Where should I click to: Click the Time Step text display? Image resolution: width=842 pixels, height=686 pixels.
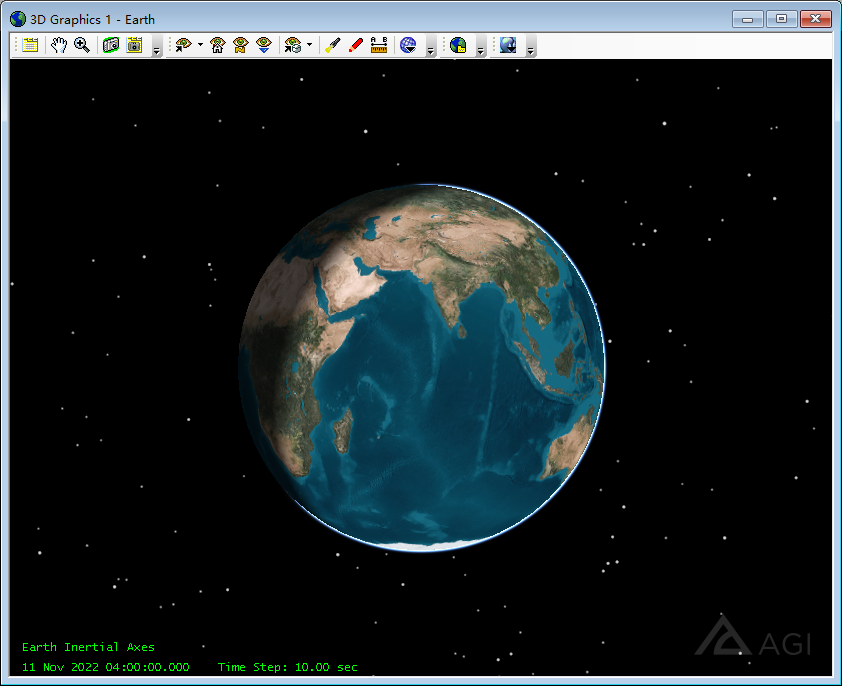[289, 665]
